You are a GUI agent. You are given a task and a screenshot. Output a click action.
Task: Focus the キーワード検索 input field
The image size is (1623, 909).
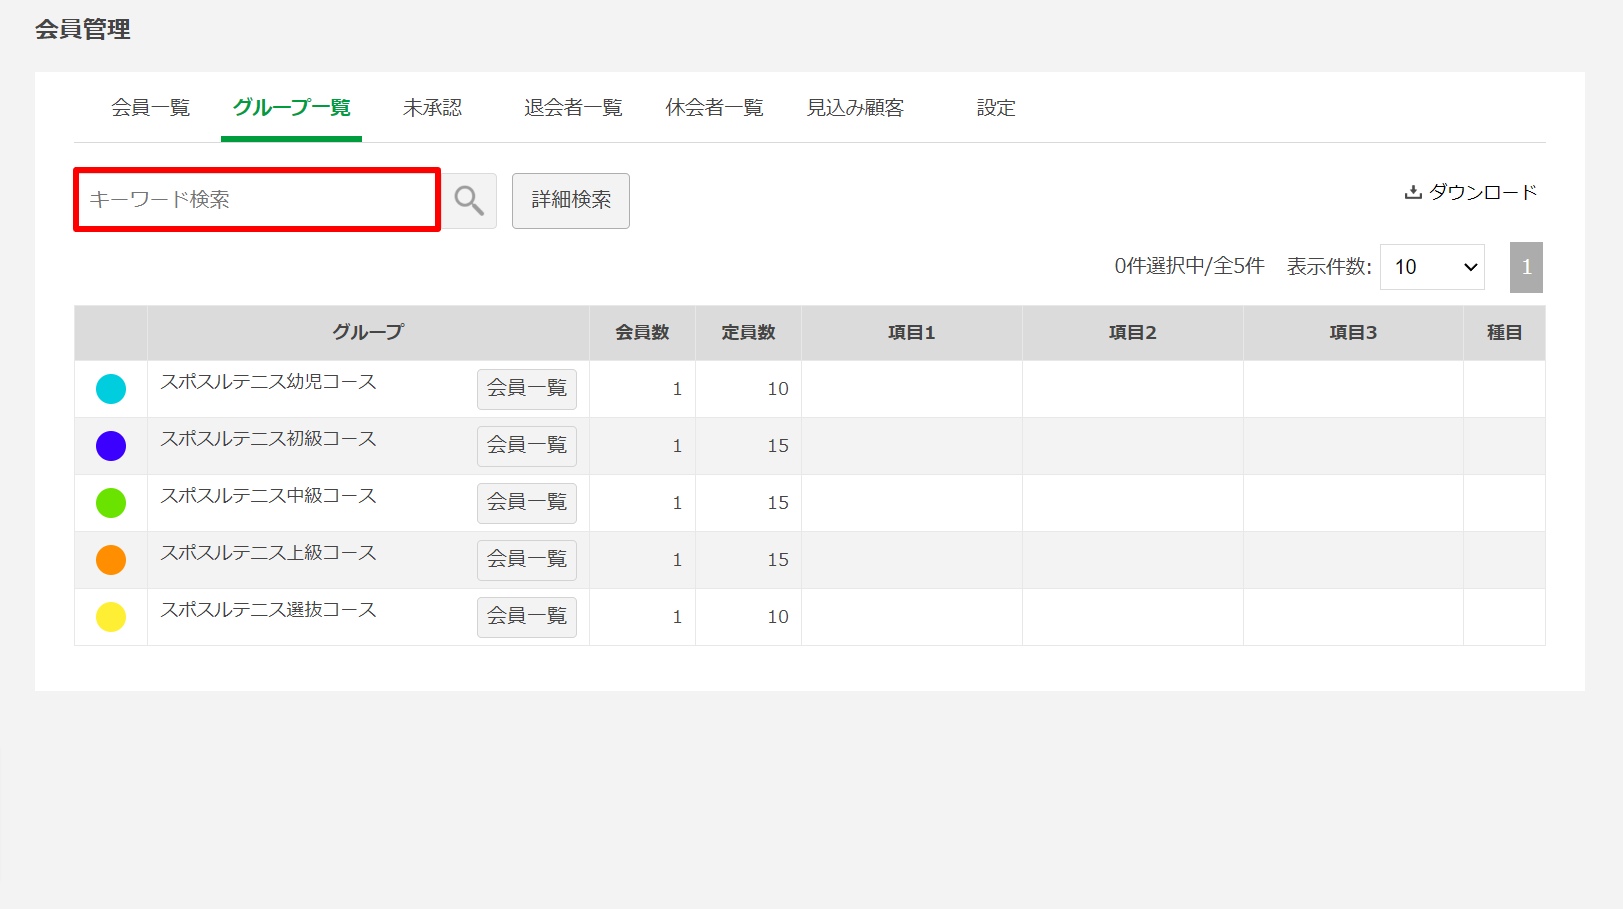[257, 200]
